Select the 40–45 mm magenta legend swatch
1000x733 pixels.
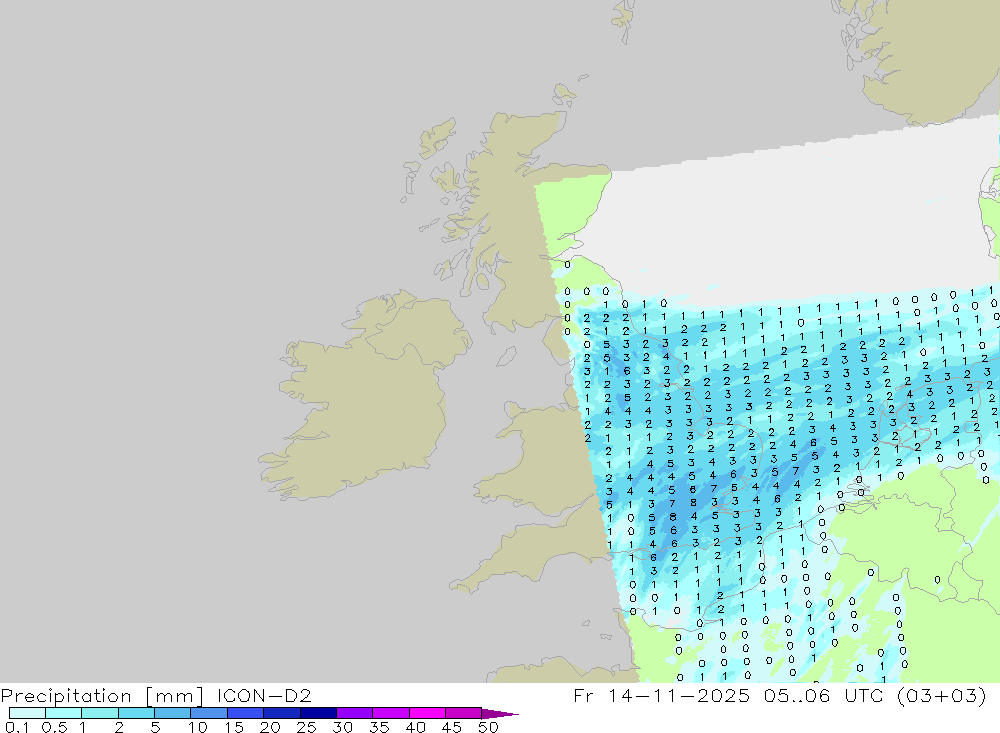pos(427,713)
